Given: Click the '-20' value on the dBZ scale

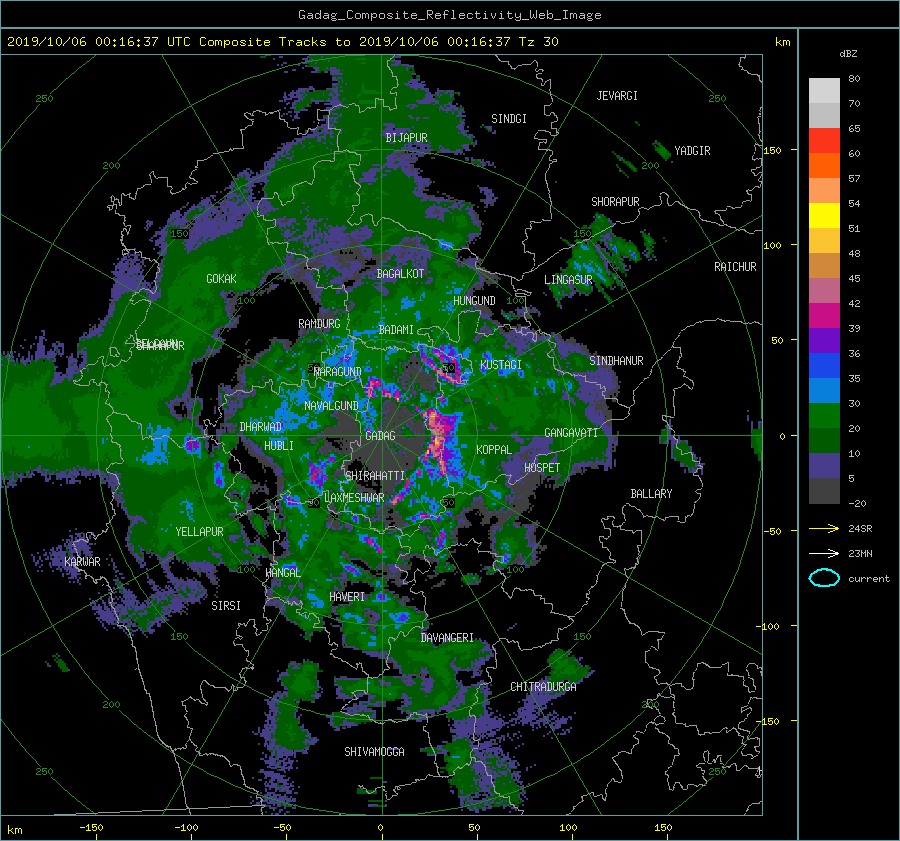Looking at the screenshot, I should tap(857, 503).
